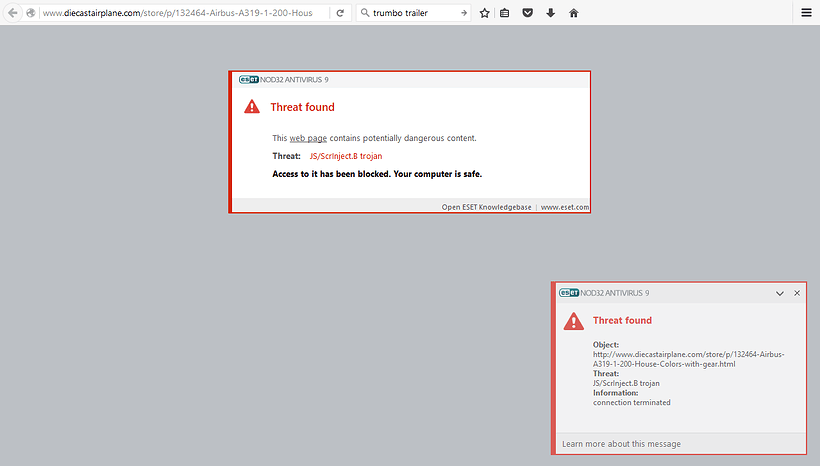Click the object URL text in notification

point(688,359)
